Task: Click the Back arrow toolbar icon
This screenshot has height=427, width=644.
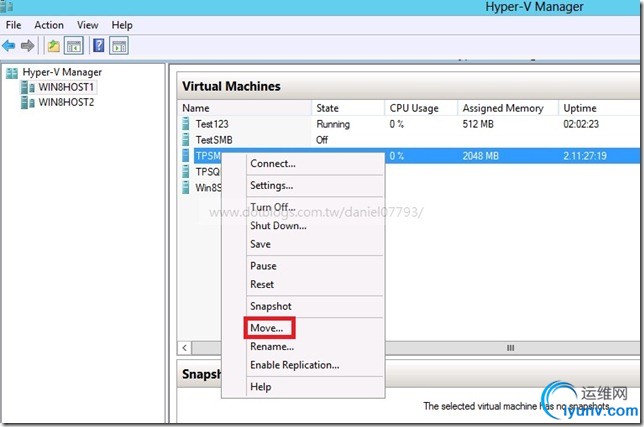Action: click(9, 46)
